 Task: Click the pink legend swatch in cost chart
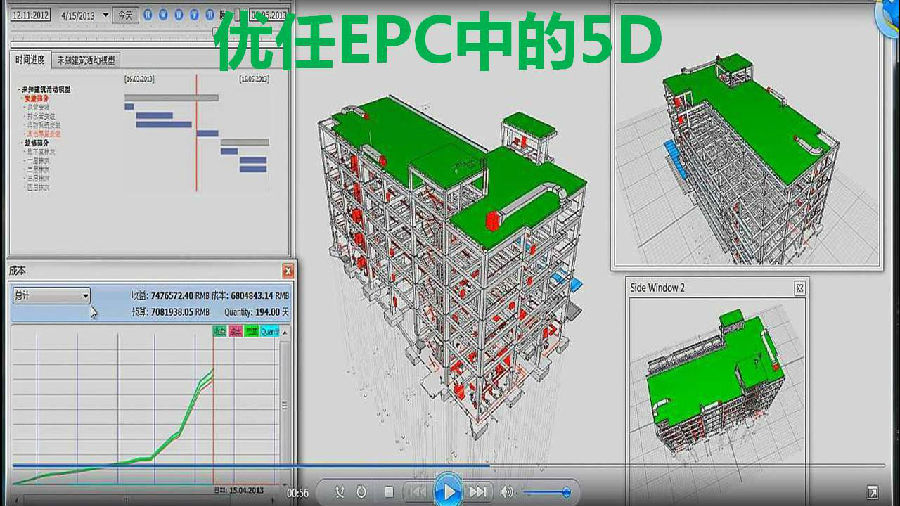pos(235,331)
